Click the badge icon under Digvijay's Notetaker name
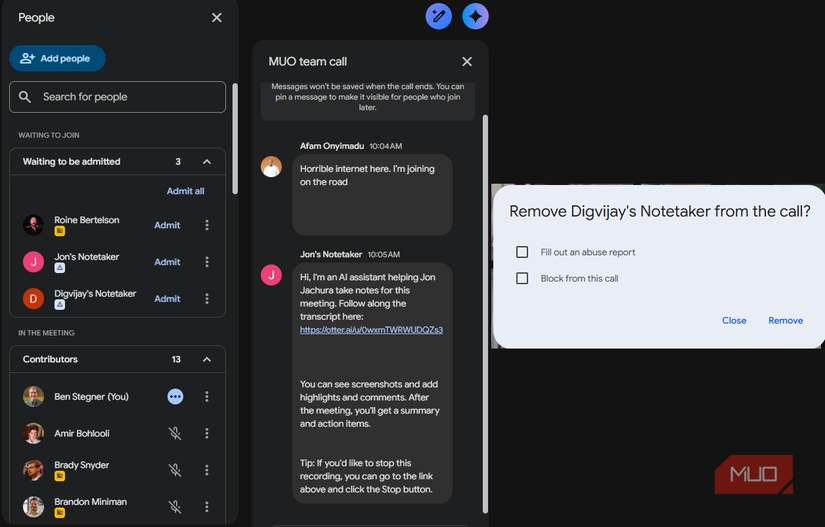Image resolution: width=825 pixels, height=527 pixels. click(60, 305)
